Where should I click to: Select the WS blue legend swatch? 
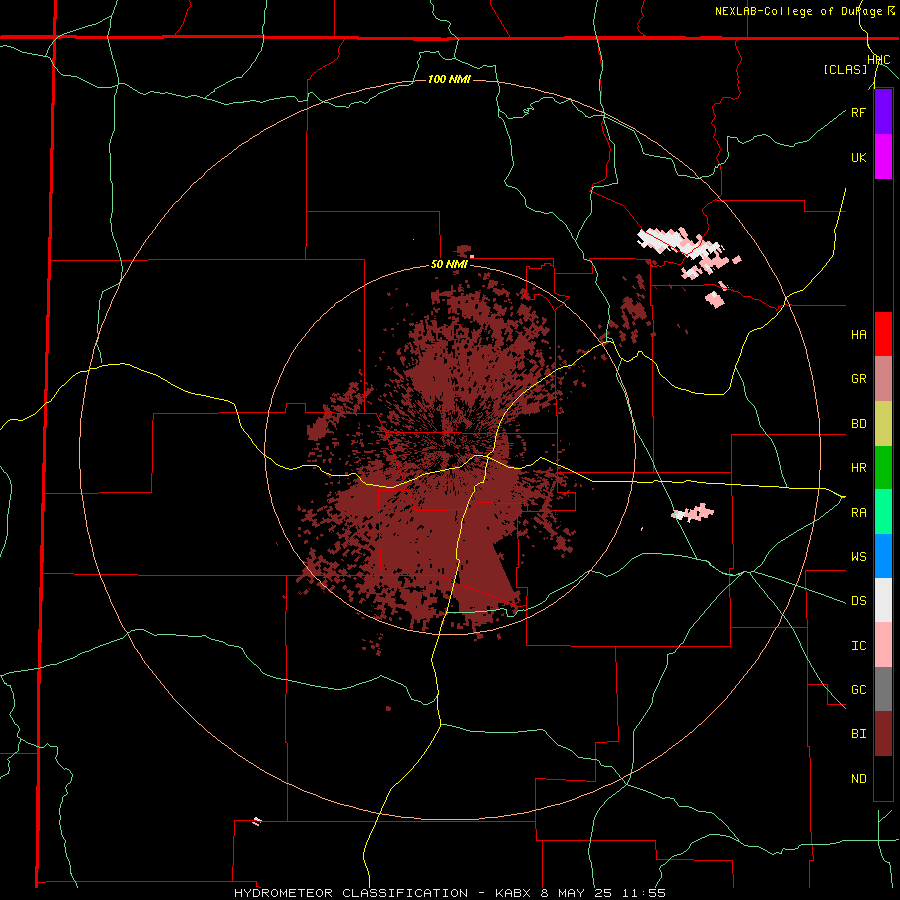883,556
